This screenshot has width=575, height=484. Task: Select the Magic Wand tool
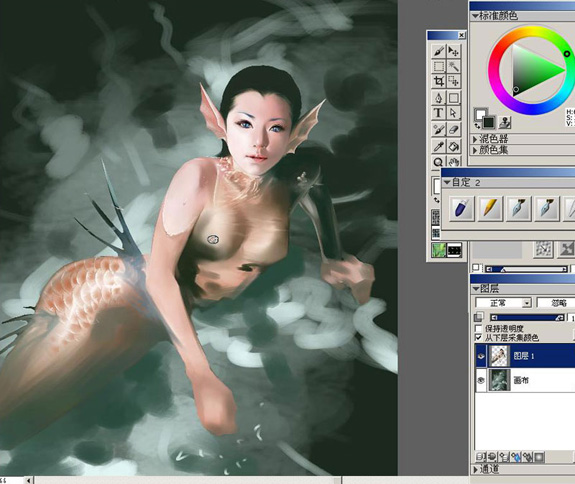point(454,66)
